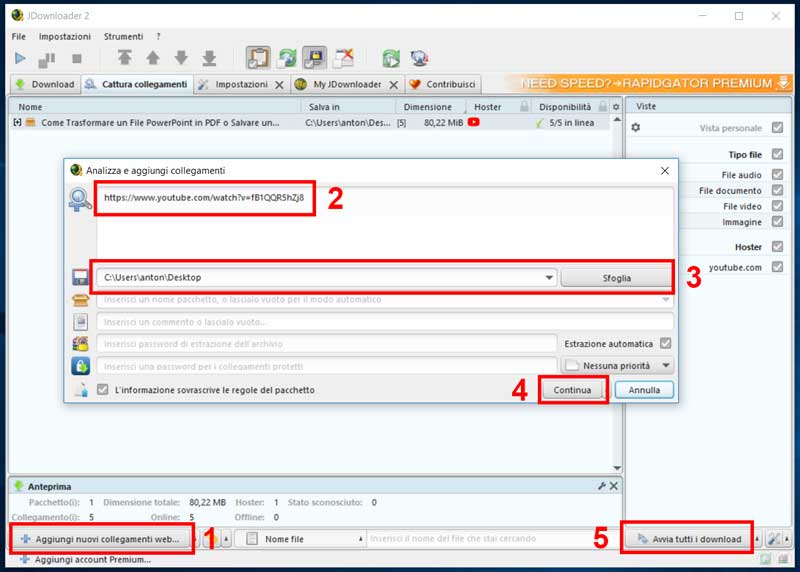800x572 pixels.
Task: Open the Nessuna priorità dropdown
Action: point(617,366)
